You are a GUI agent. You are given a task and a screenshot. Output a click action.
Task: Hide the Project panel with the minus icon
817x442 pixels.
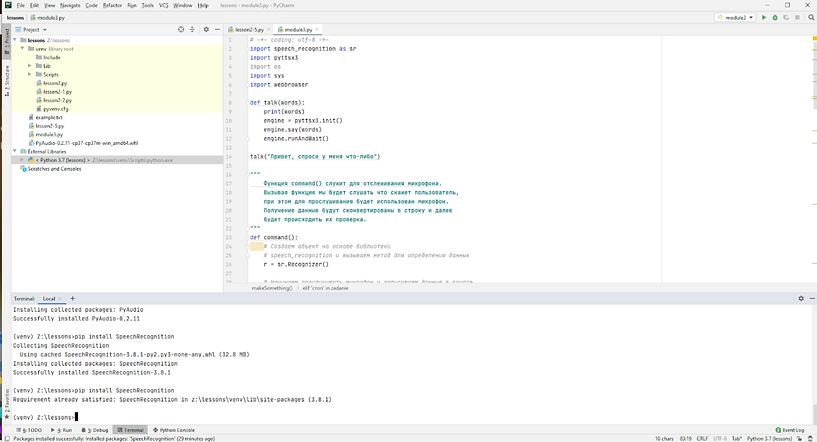point(217,30)
